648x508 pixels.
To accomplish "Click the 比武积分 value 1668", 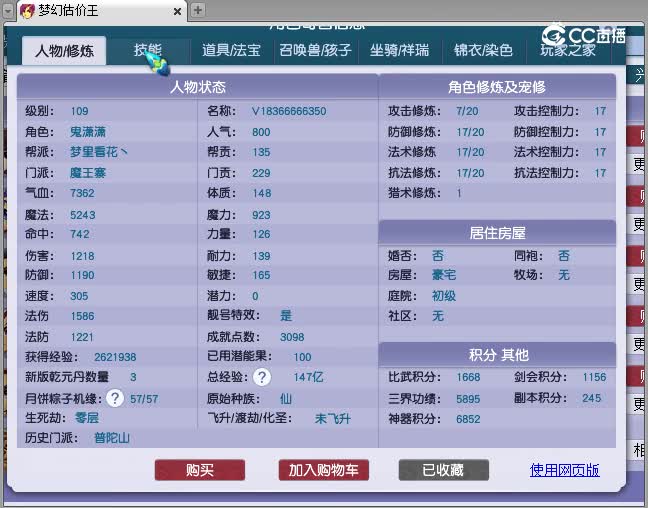I will tap(468, 377).
